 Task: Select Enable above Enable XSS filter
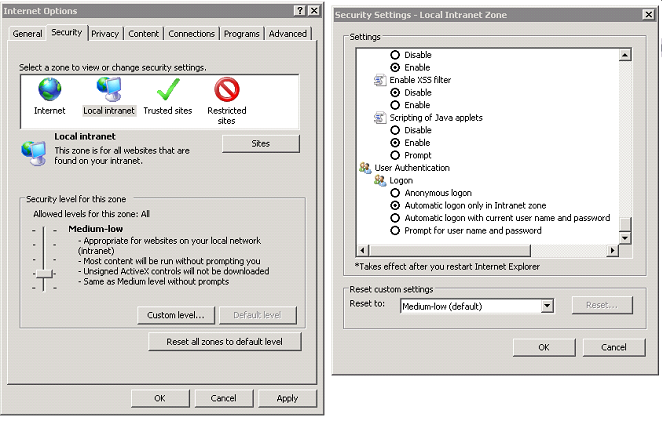point(395,68)
